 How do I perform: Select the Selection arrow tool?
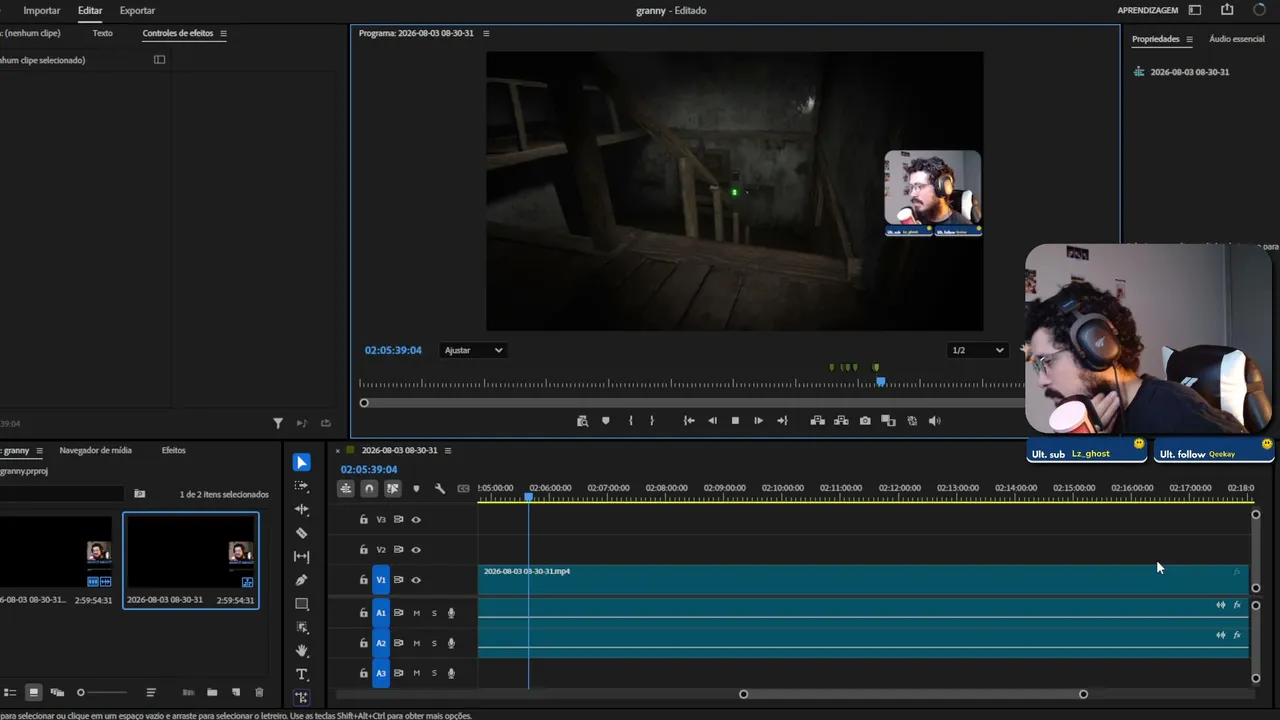pyautogui.click(x=302, y=462)
